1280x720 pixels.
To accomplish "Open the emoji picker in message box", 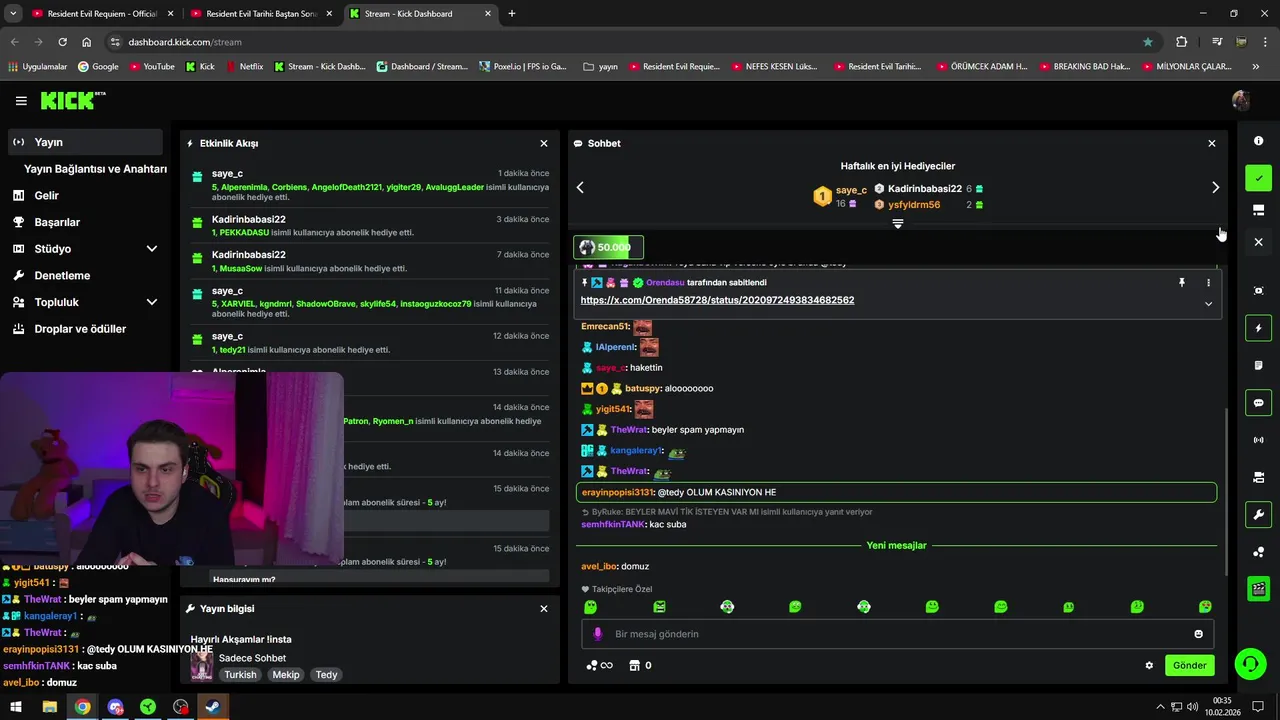I will coord(1198,634).
